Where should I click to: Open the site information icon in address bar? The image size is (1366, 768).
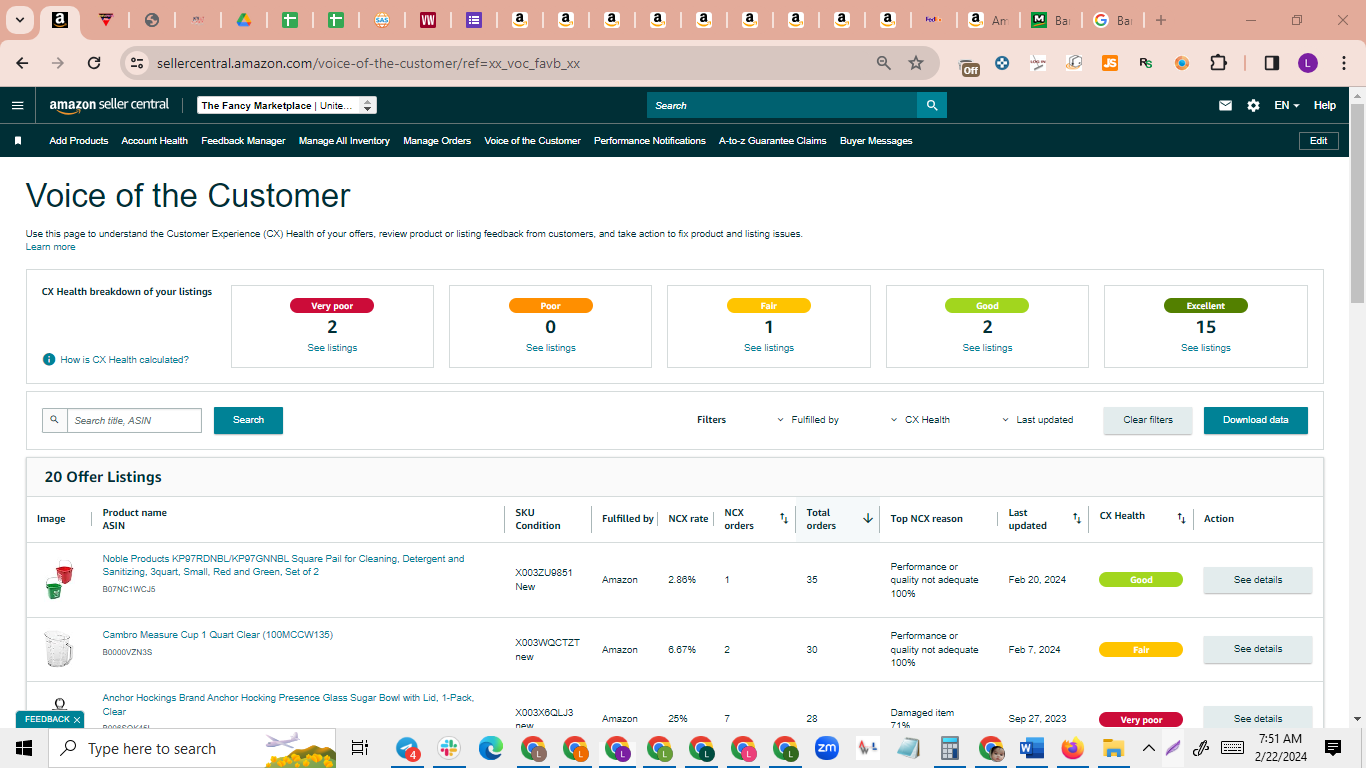pyautogui.click(x=138, y=63)
